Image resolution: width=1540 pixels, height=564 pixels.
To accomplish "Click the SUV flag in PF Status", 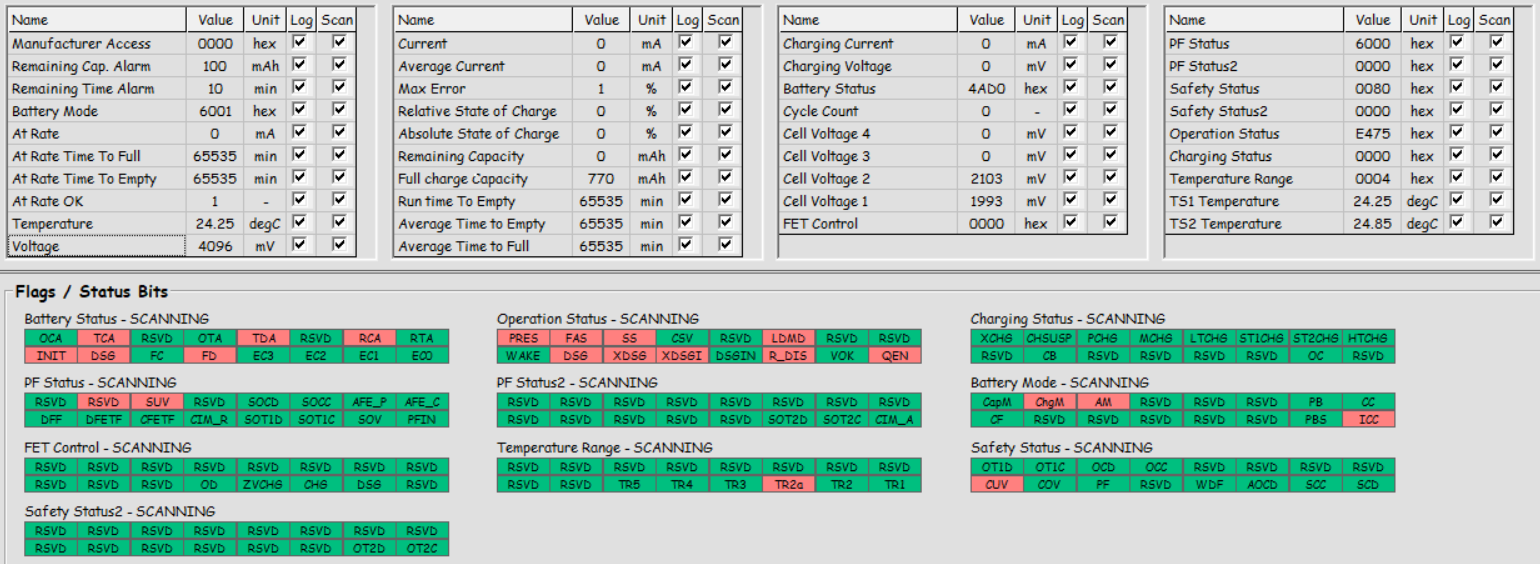I will [157, 403].
